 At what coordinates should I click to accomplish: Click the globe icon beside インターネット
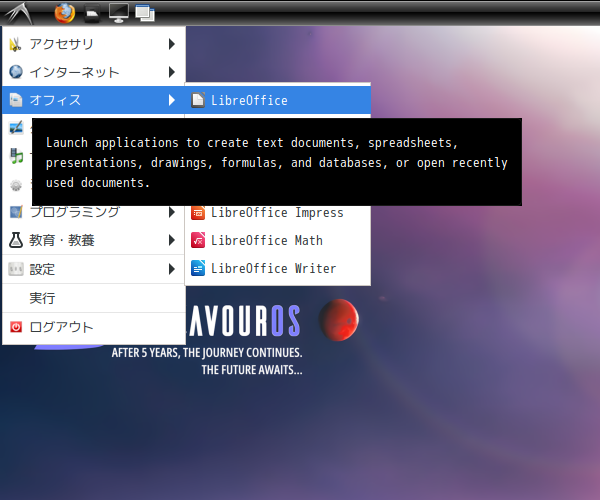(16, 72)
